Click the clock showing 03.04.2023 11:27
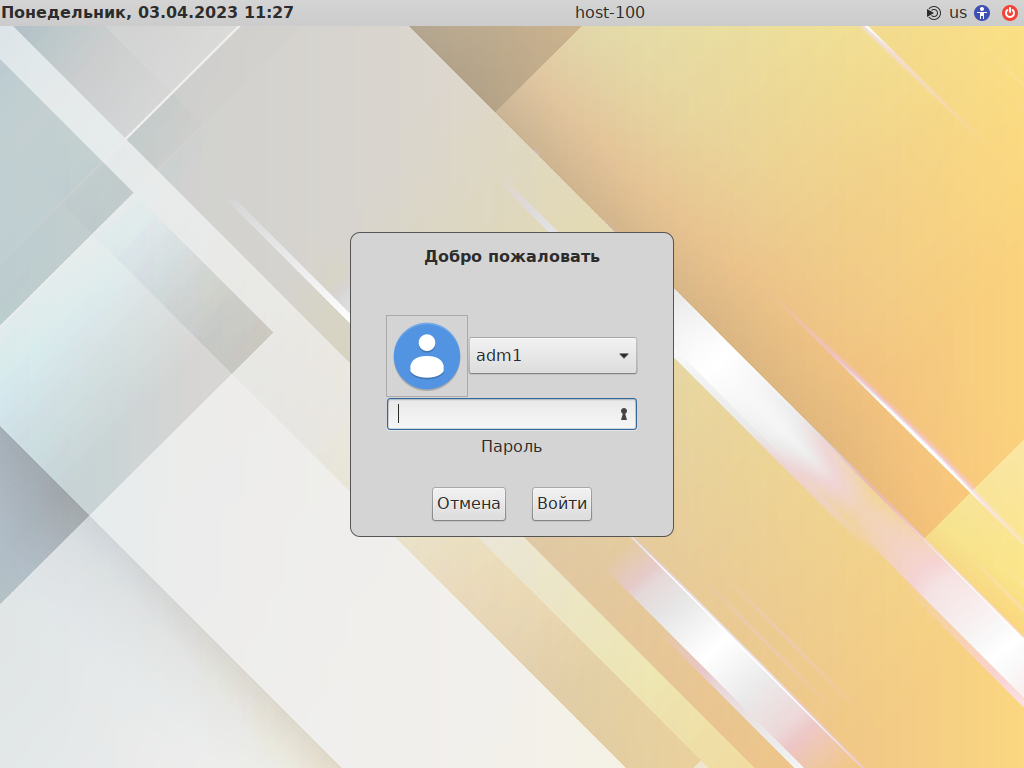This screenshot has width=1024, height=768. [146, 13]
